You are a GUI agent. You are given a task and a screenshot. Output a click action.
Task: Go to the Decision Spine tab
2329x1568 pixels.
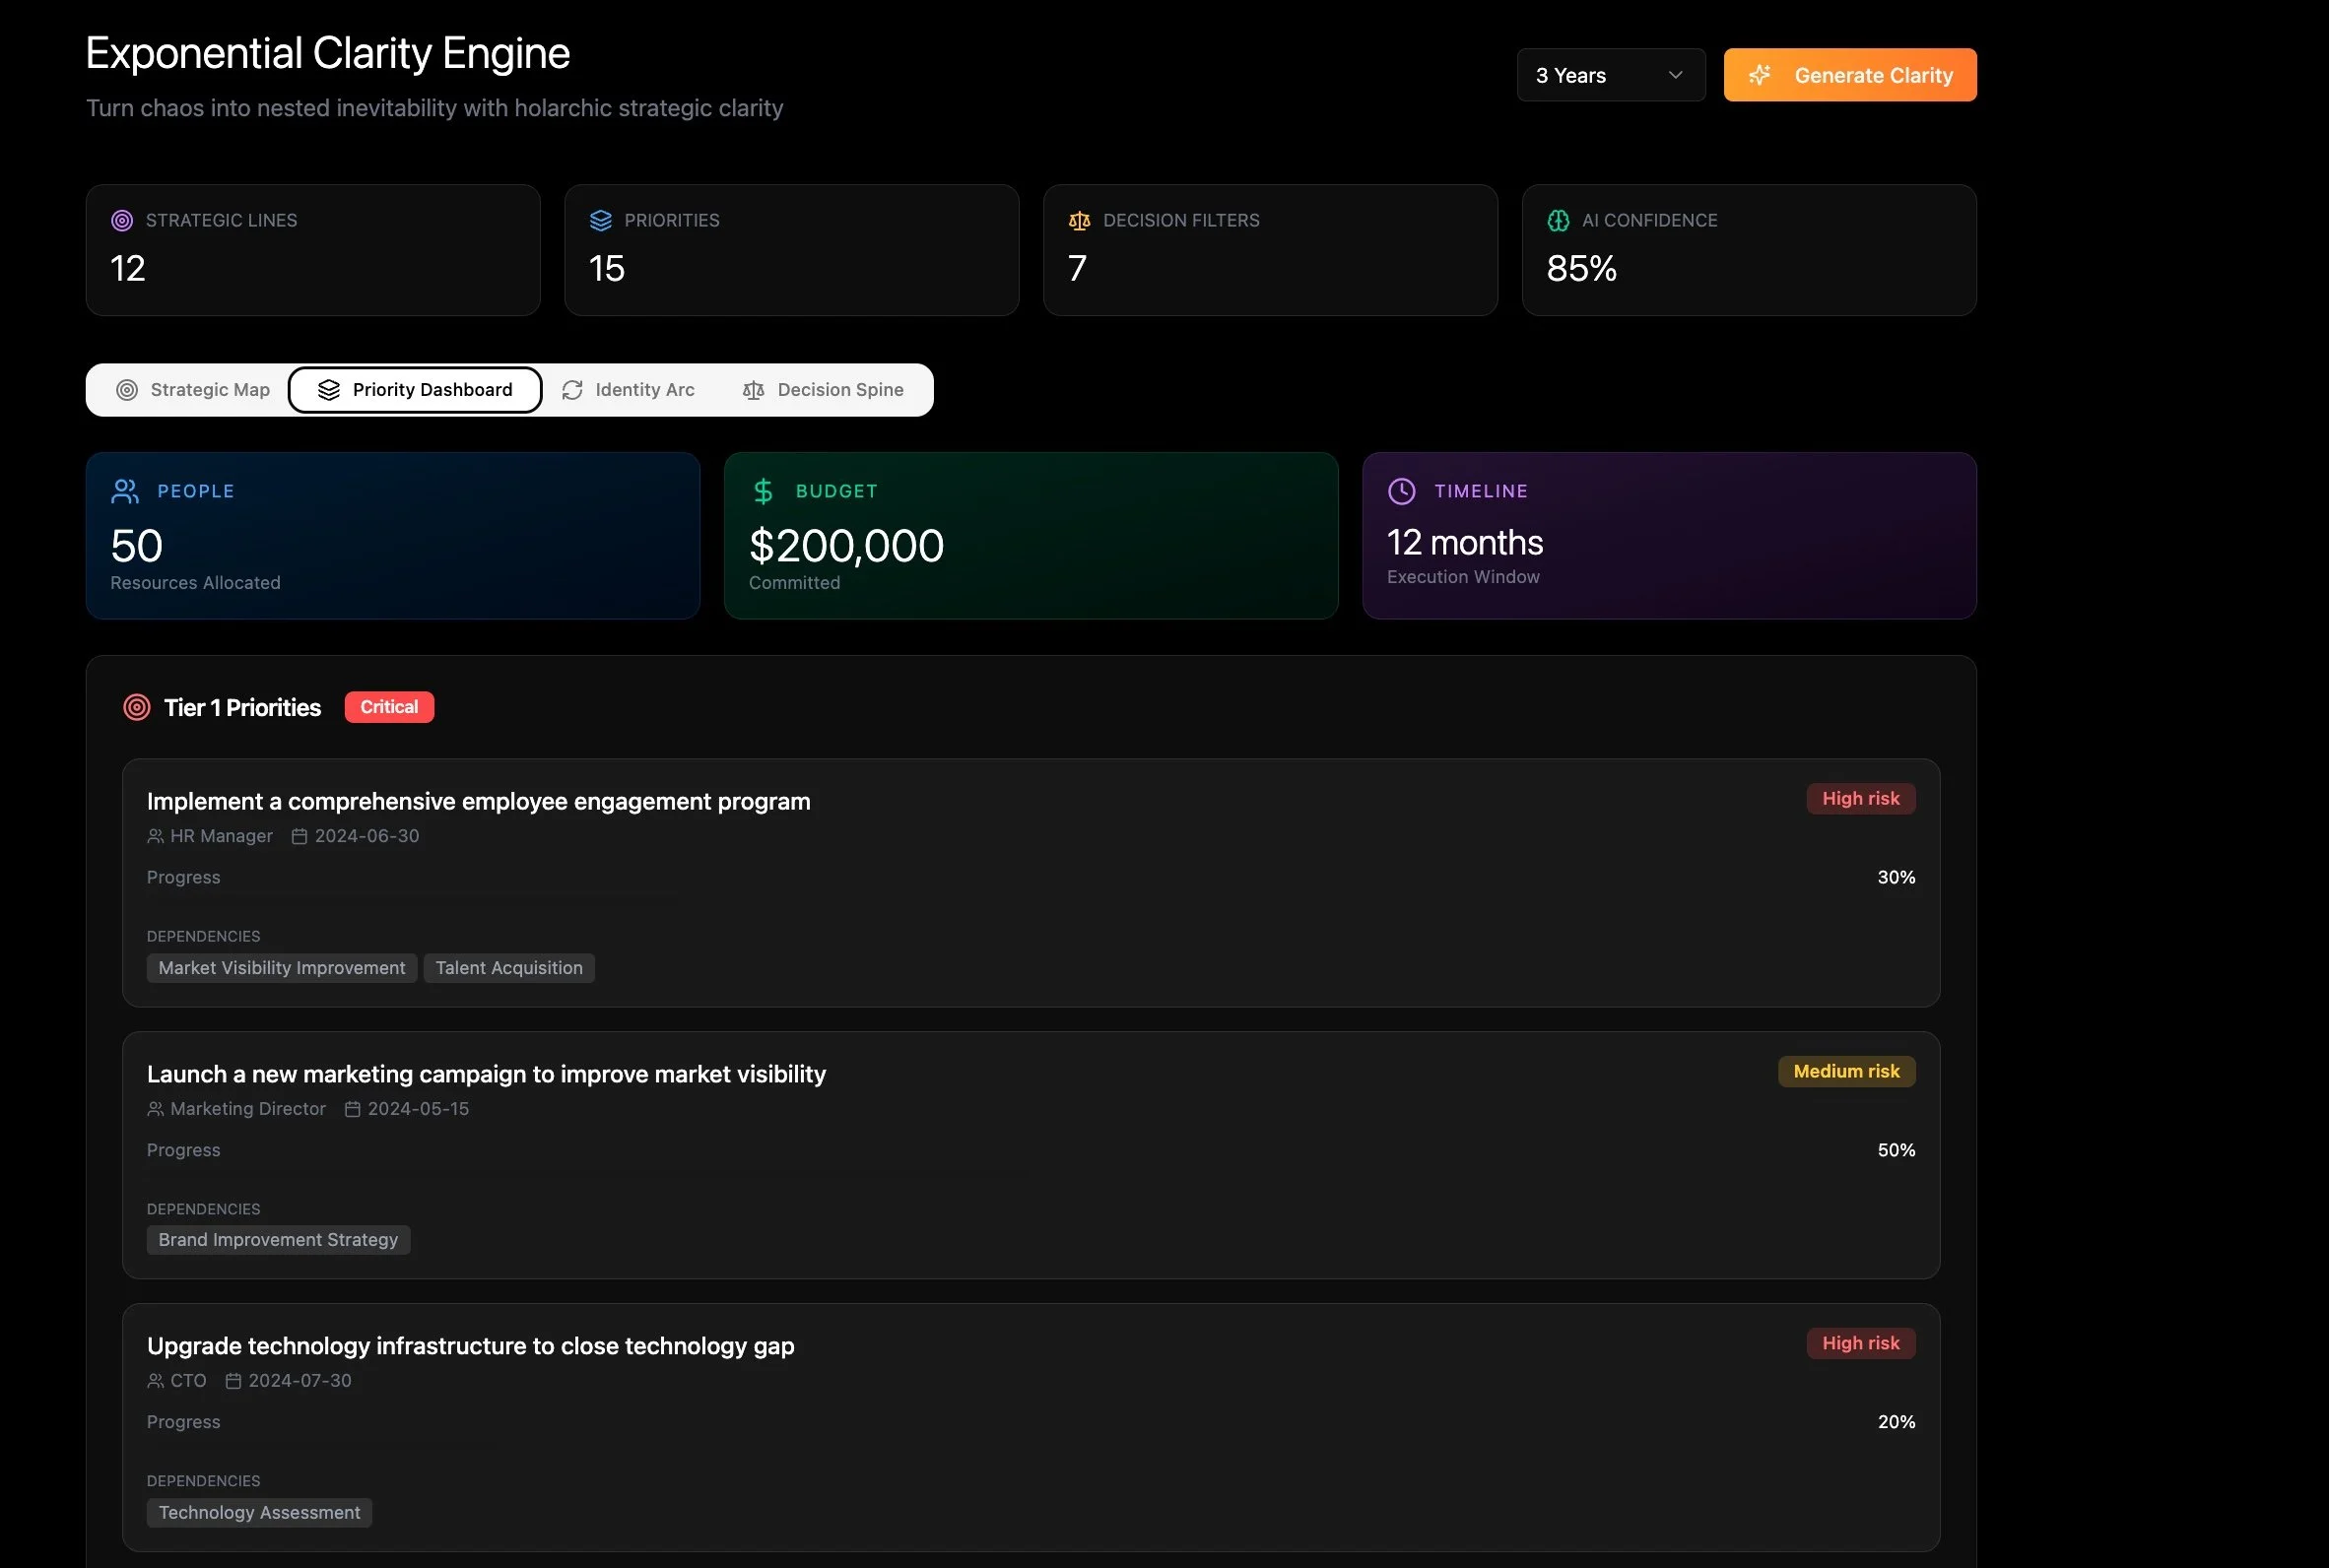823,390
